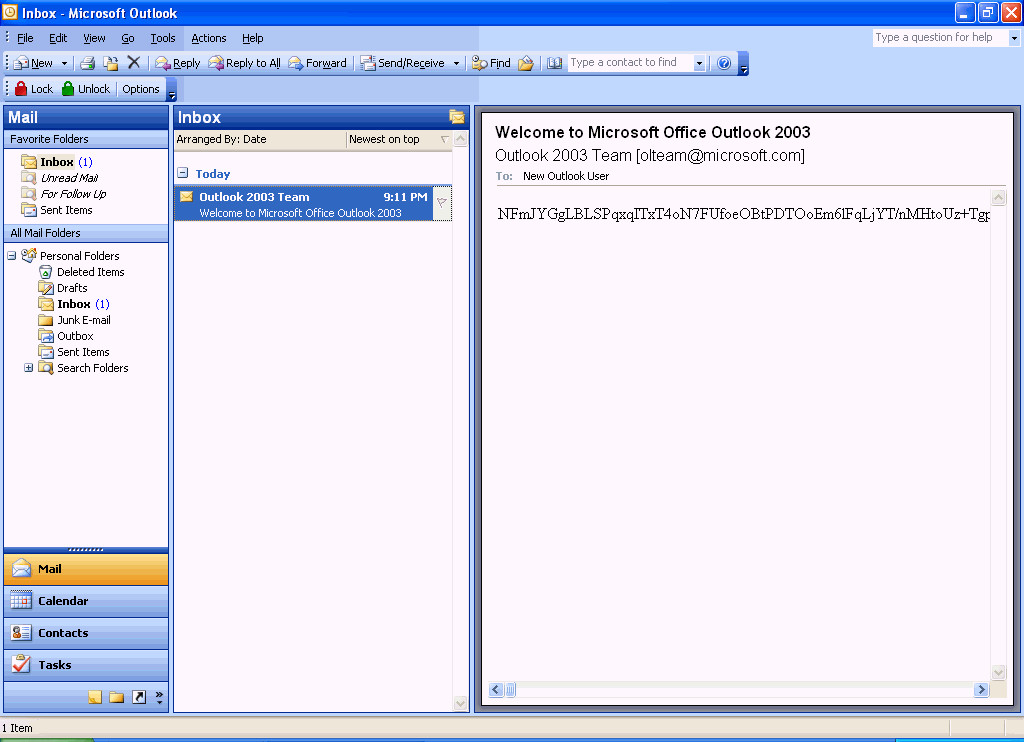The height and width of the screenshot is (742, 1024).
Task: Click the Address Book icon
Action: (554, 63)
